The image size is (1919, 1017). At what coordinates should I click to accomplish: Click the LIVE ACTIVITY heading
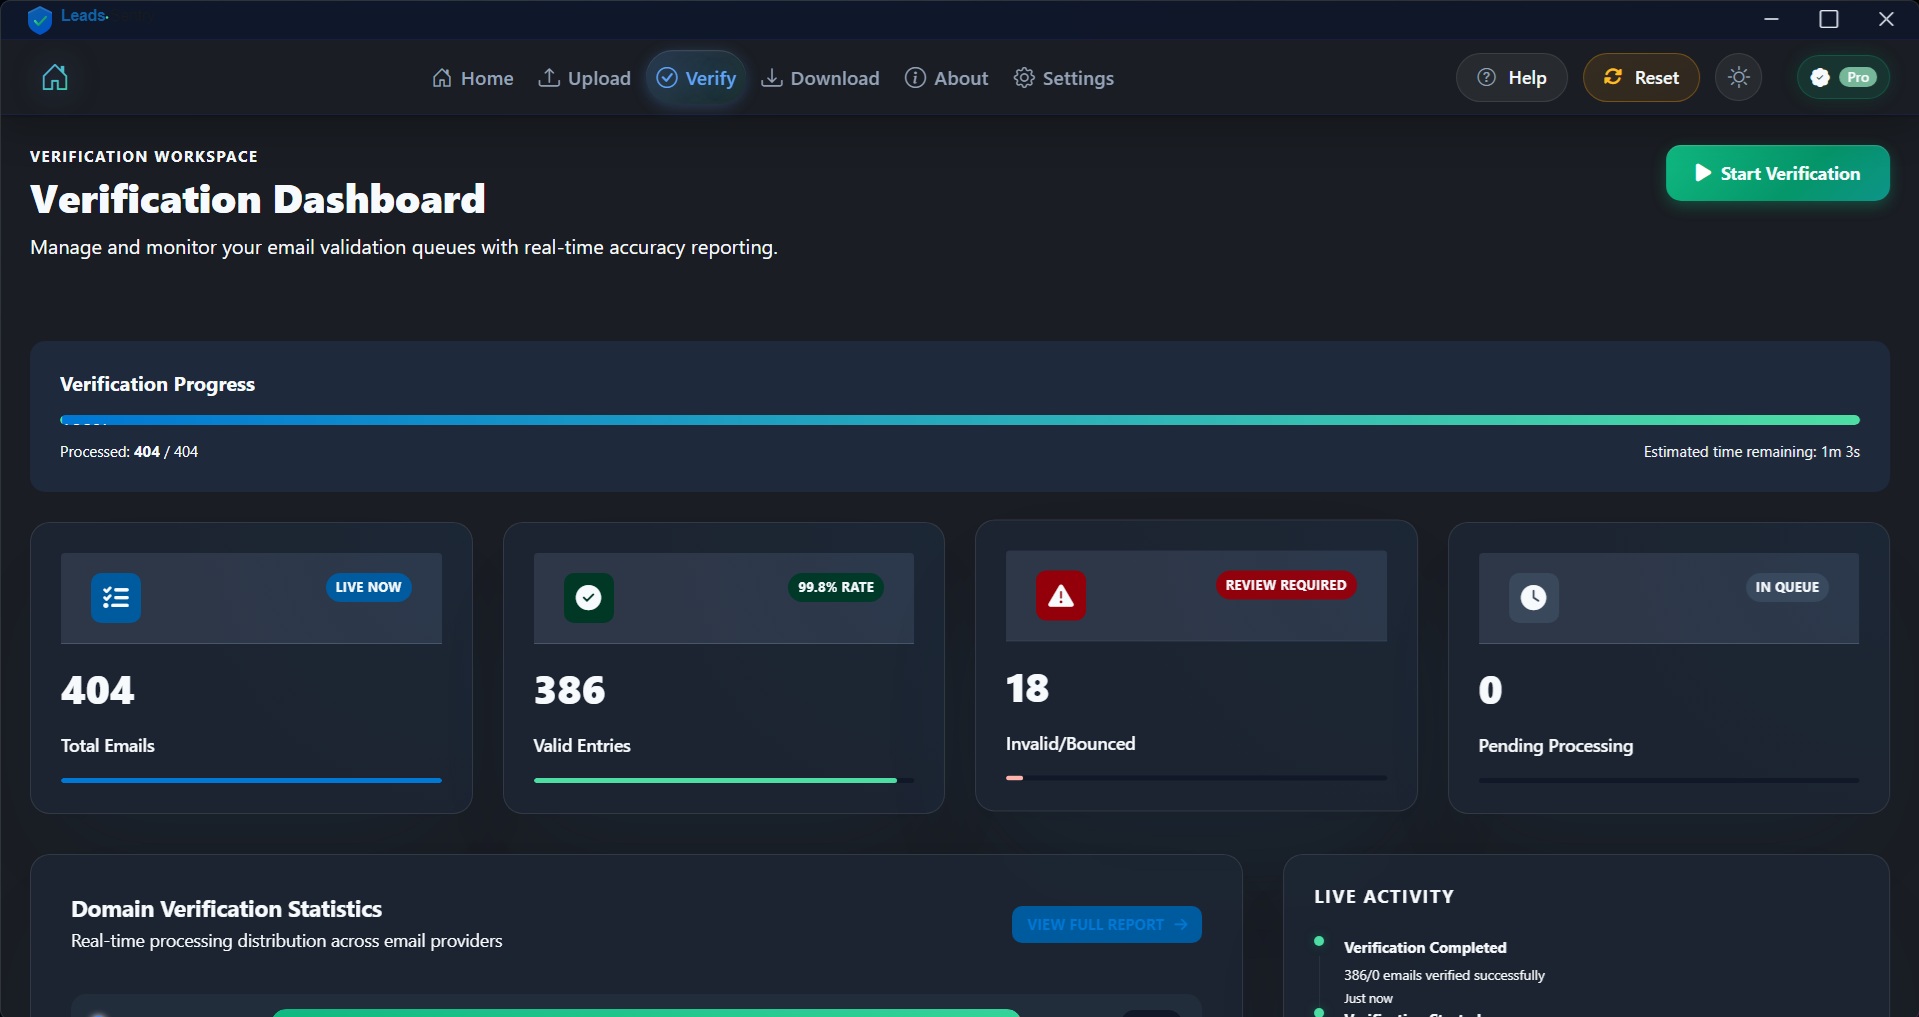(x=1384, y=897)
